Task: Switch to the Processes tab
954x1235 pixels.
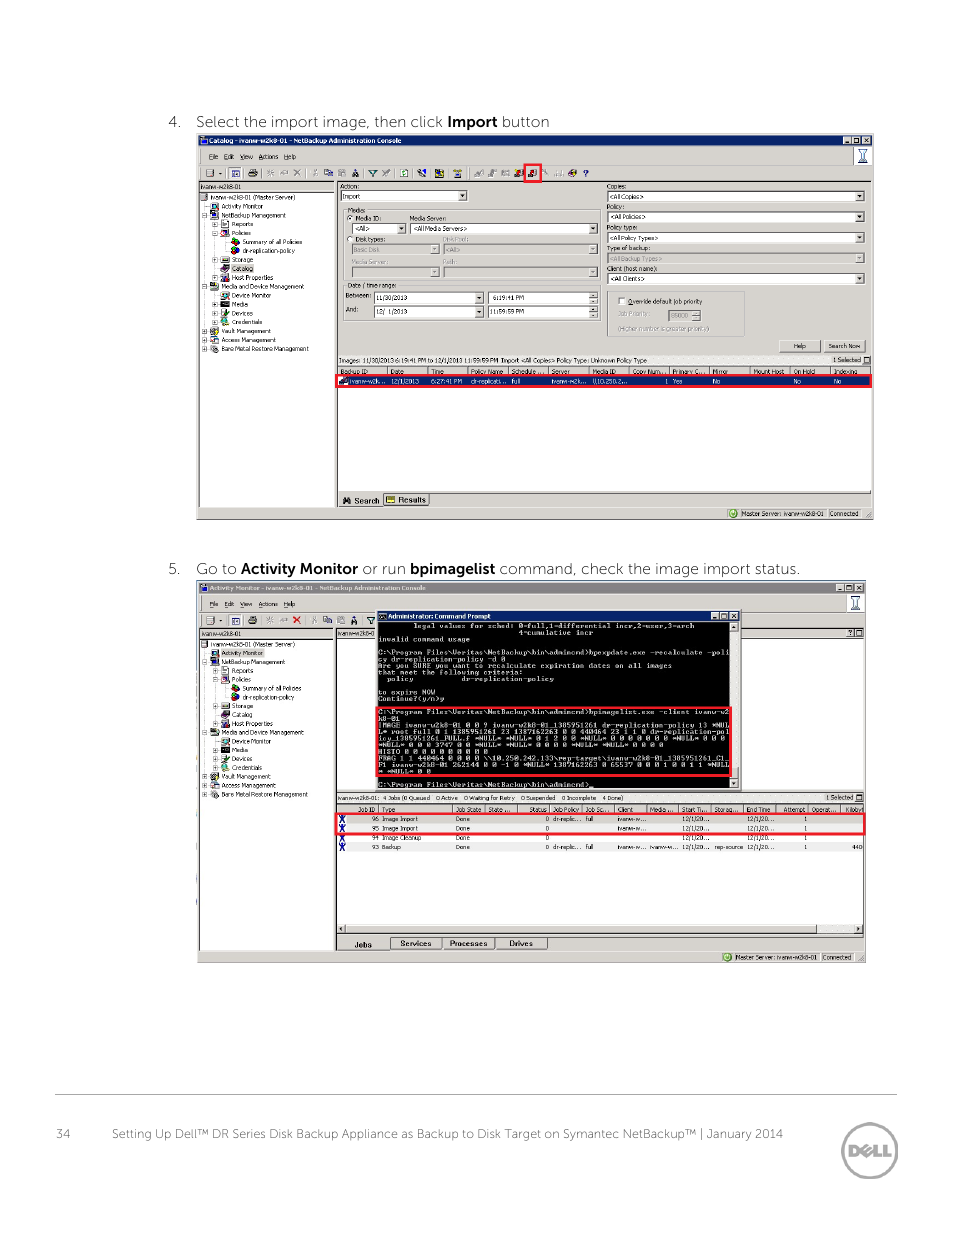Action: [469, 944]
